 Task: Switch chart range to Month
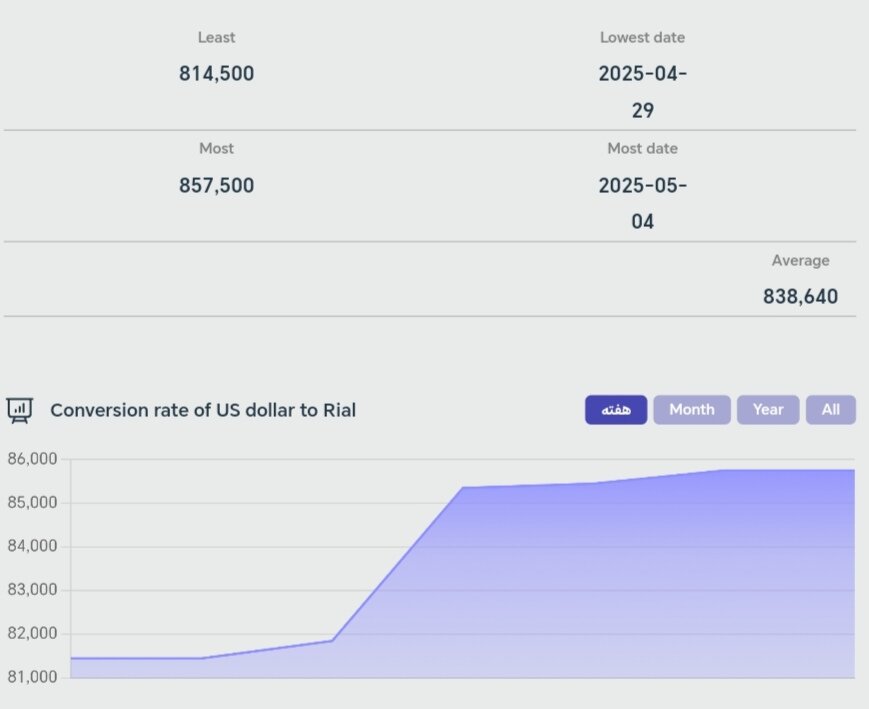pyautogui.click(x=692, y=410)
